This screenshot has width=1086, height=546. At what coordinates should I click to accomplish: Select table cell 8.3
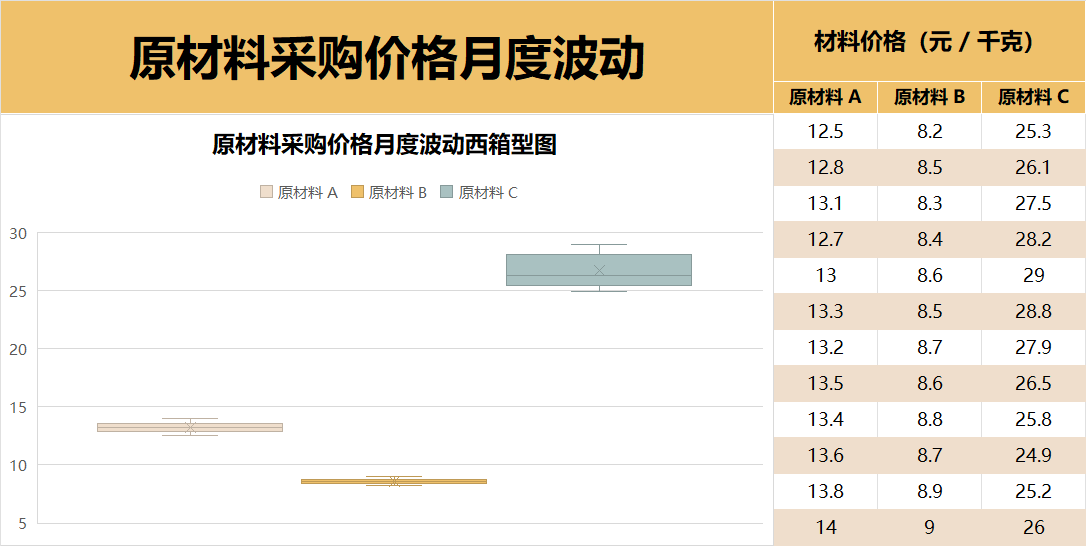click(929, 204)
